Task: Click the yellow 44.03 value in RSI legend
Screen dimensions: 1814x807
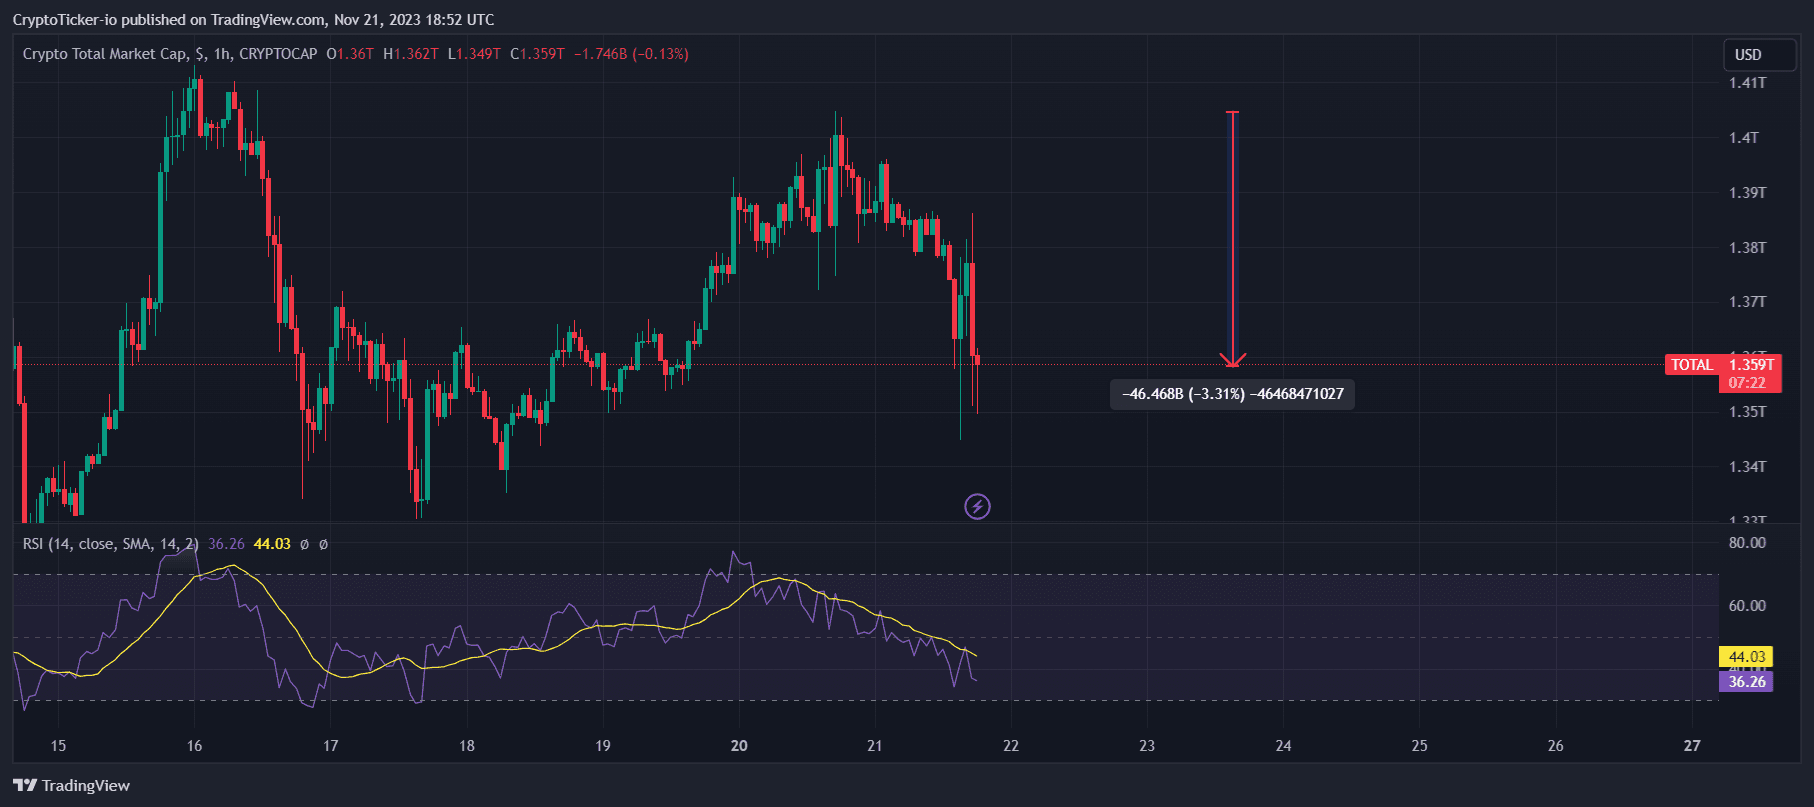Action: pyautogui.click(x=272, y=544)
